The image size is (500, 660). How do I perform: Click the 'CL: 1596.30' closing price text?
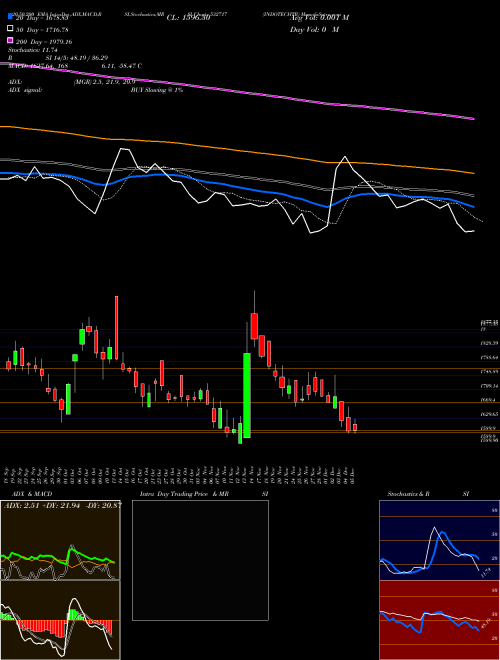pos(188,18)
